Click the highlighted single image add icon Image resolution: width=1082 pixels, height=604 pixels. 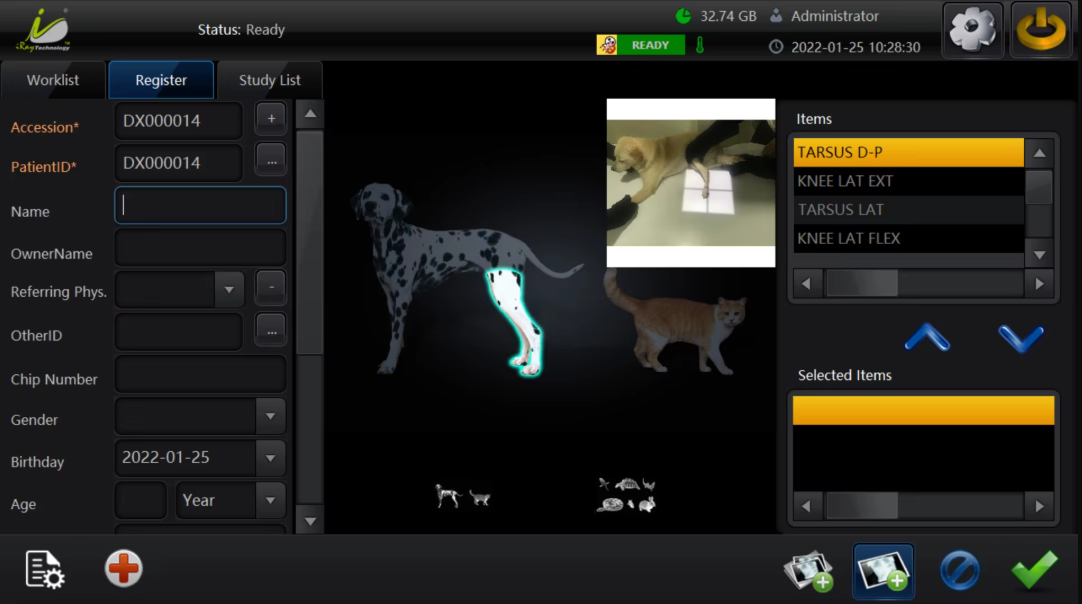883,569
